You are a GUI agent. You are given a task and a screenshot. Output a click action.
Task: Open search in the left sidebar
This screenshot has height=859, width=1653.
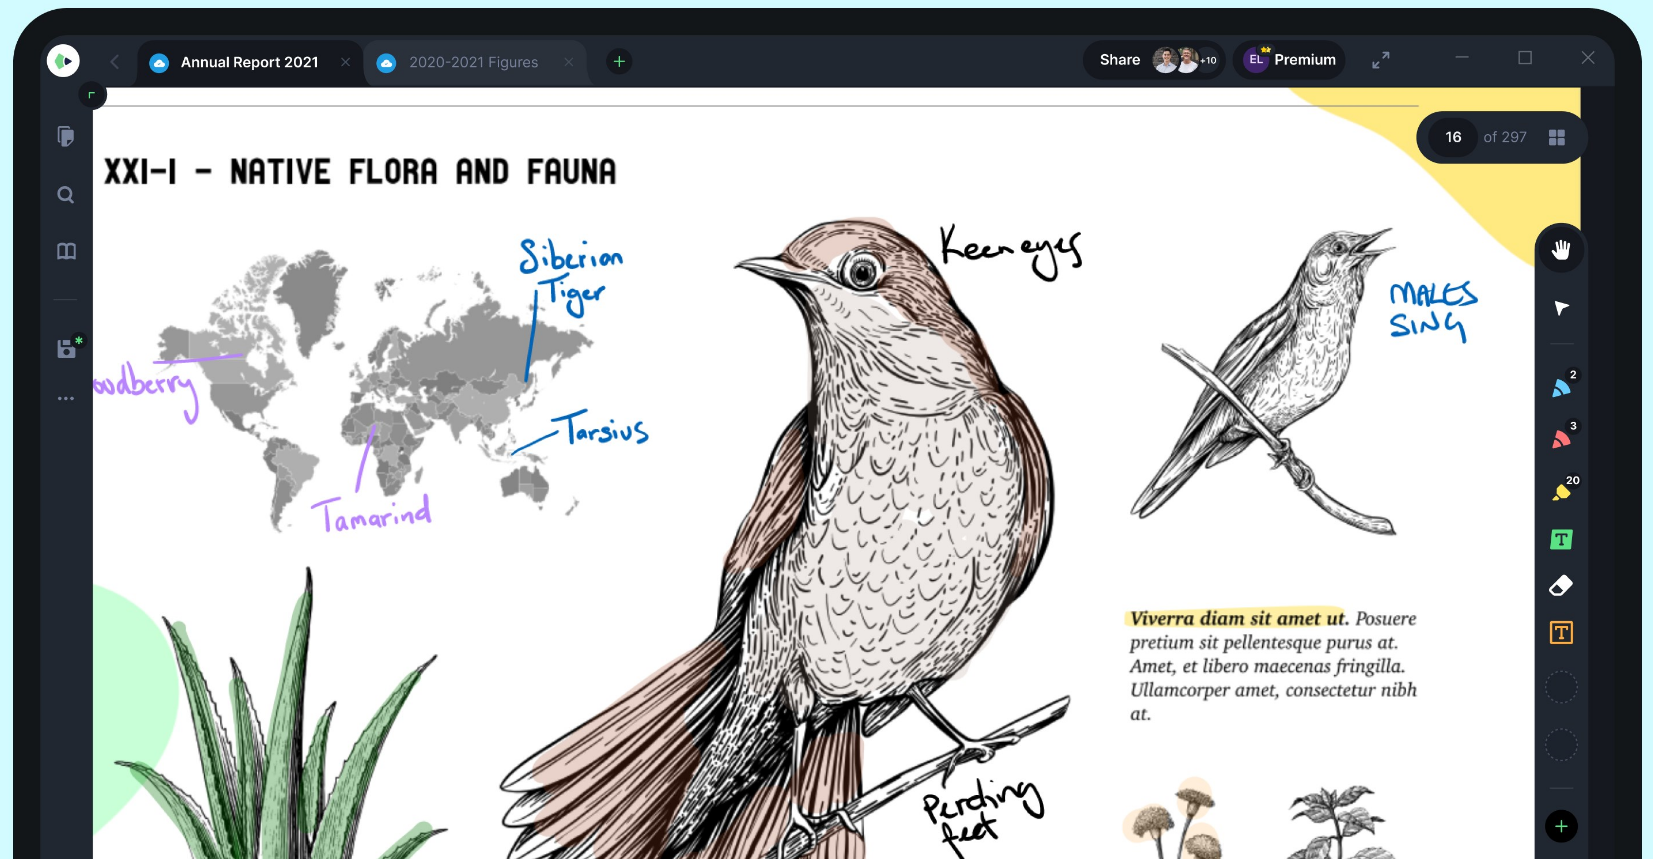tap(66, 195)
